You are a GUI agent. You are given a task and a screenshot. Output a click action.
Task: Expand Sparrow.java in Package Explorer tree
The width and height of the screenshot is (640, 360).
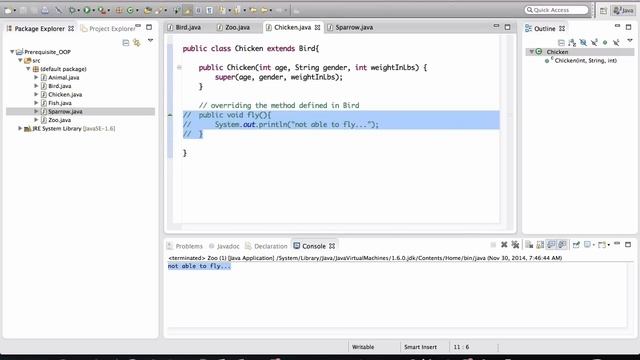click(x=36, y=111)
